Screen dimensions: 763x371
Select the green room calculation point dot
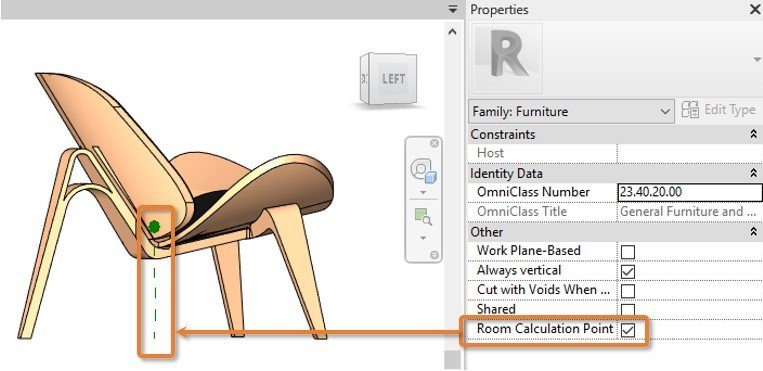point(154,226)
